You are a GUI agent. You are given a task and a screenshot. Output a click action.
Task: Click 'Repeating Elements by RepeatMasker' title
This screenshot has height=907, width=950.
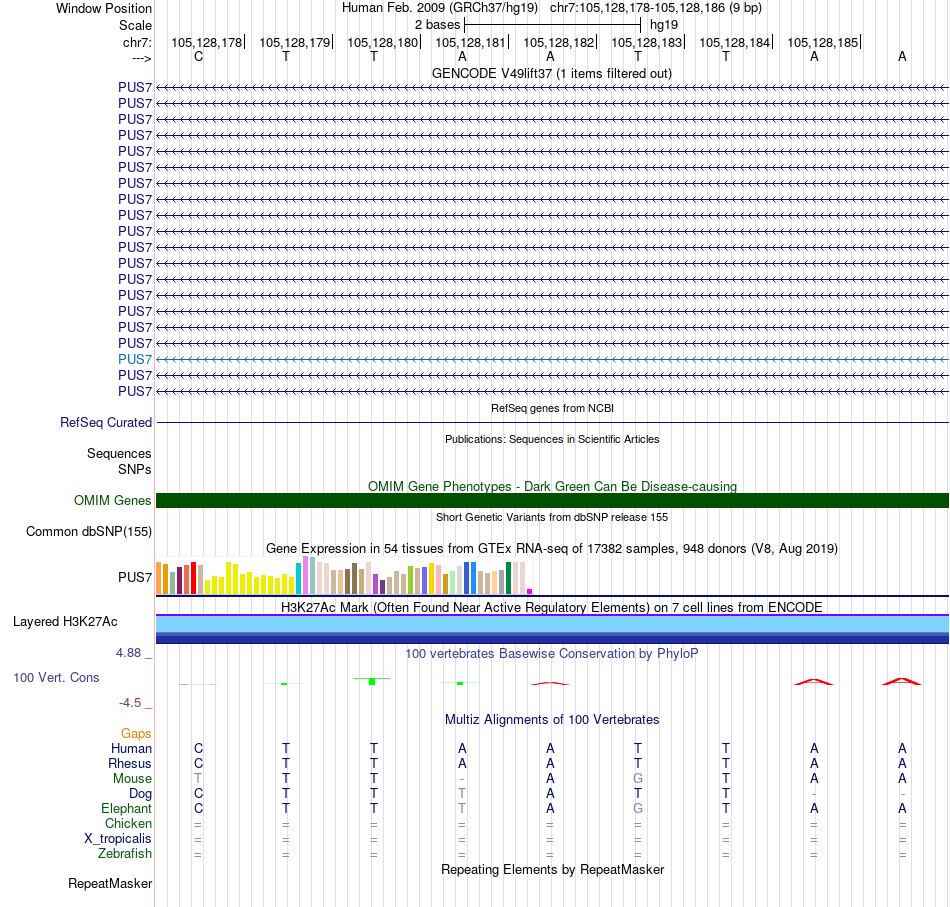pyautogui.click(x=552, y=869)
